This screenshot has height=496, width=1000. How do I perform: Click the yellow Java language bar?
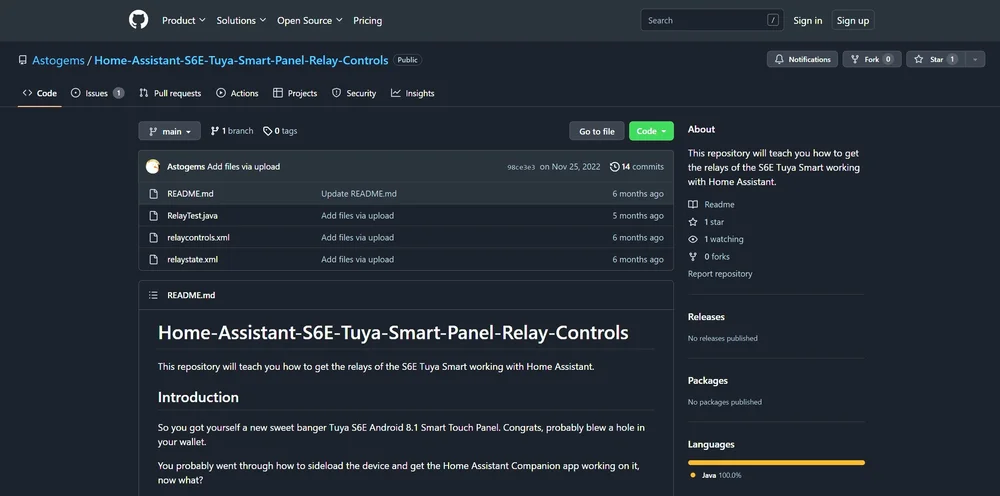point(776,462)
